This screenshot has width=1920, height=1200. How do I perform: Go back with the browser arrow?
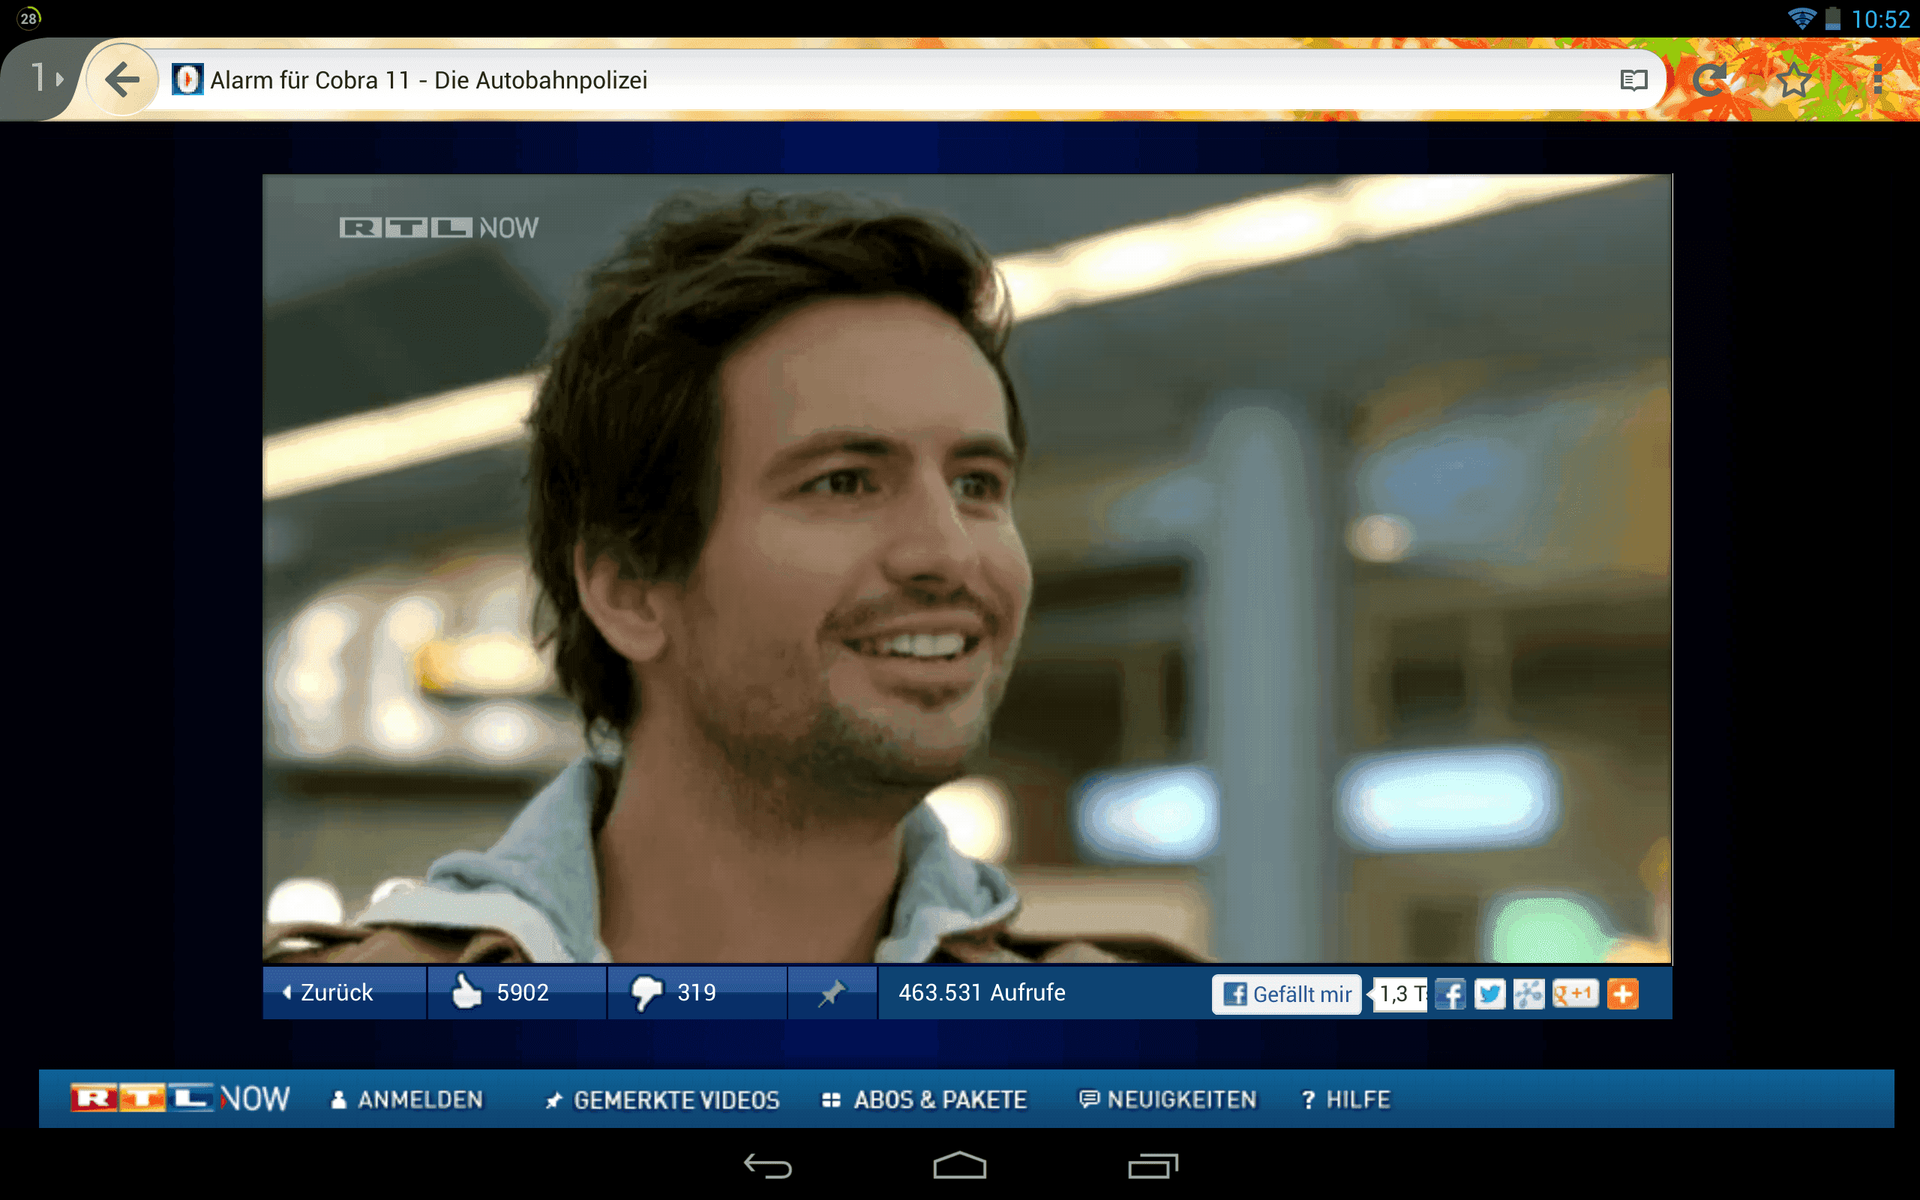[x=122, y=79]
